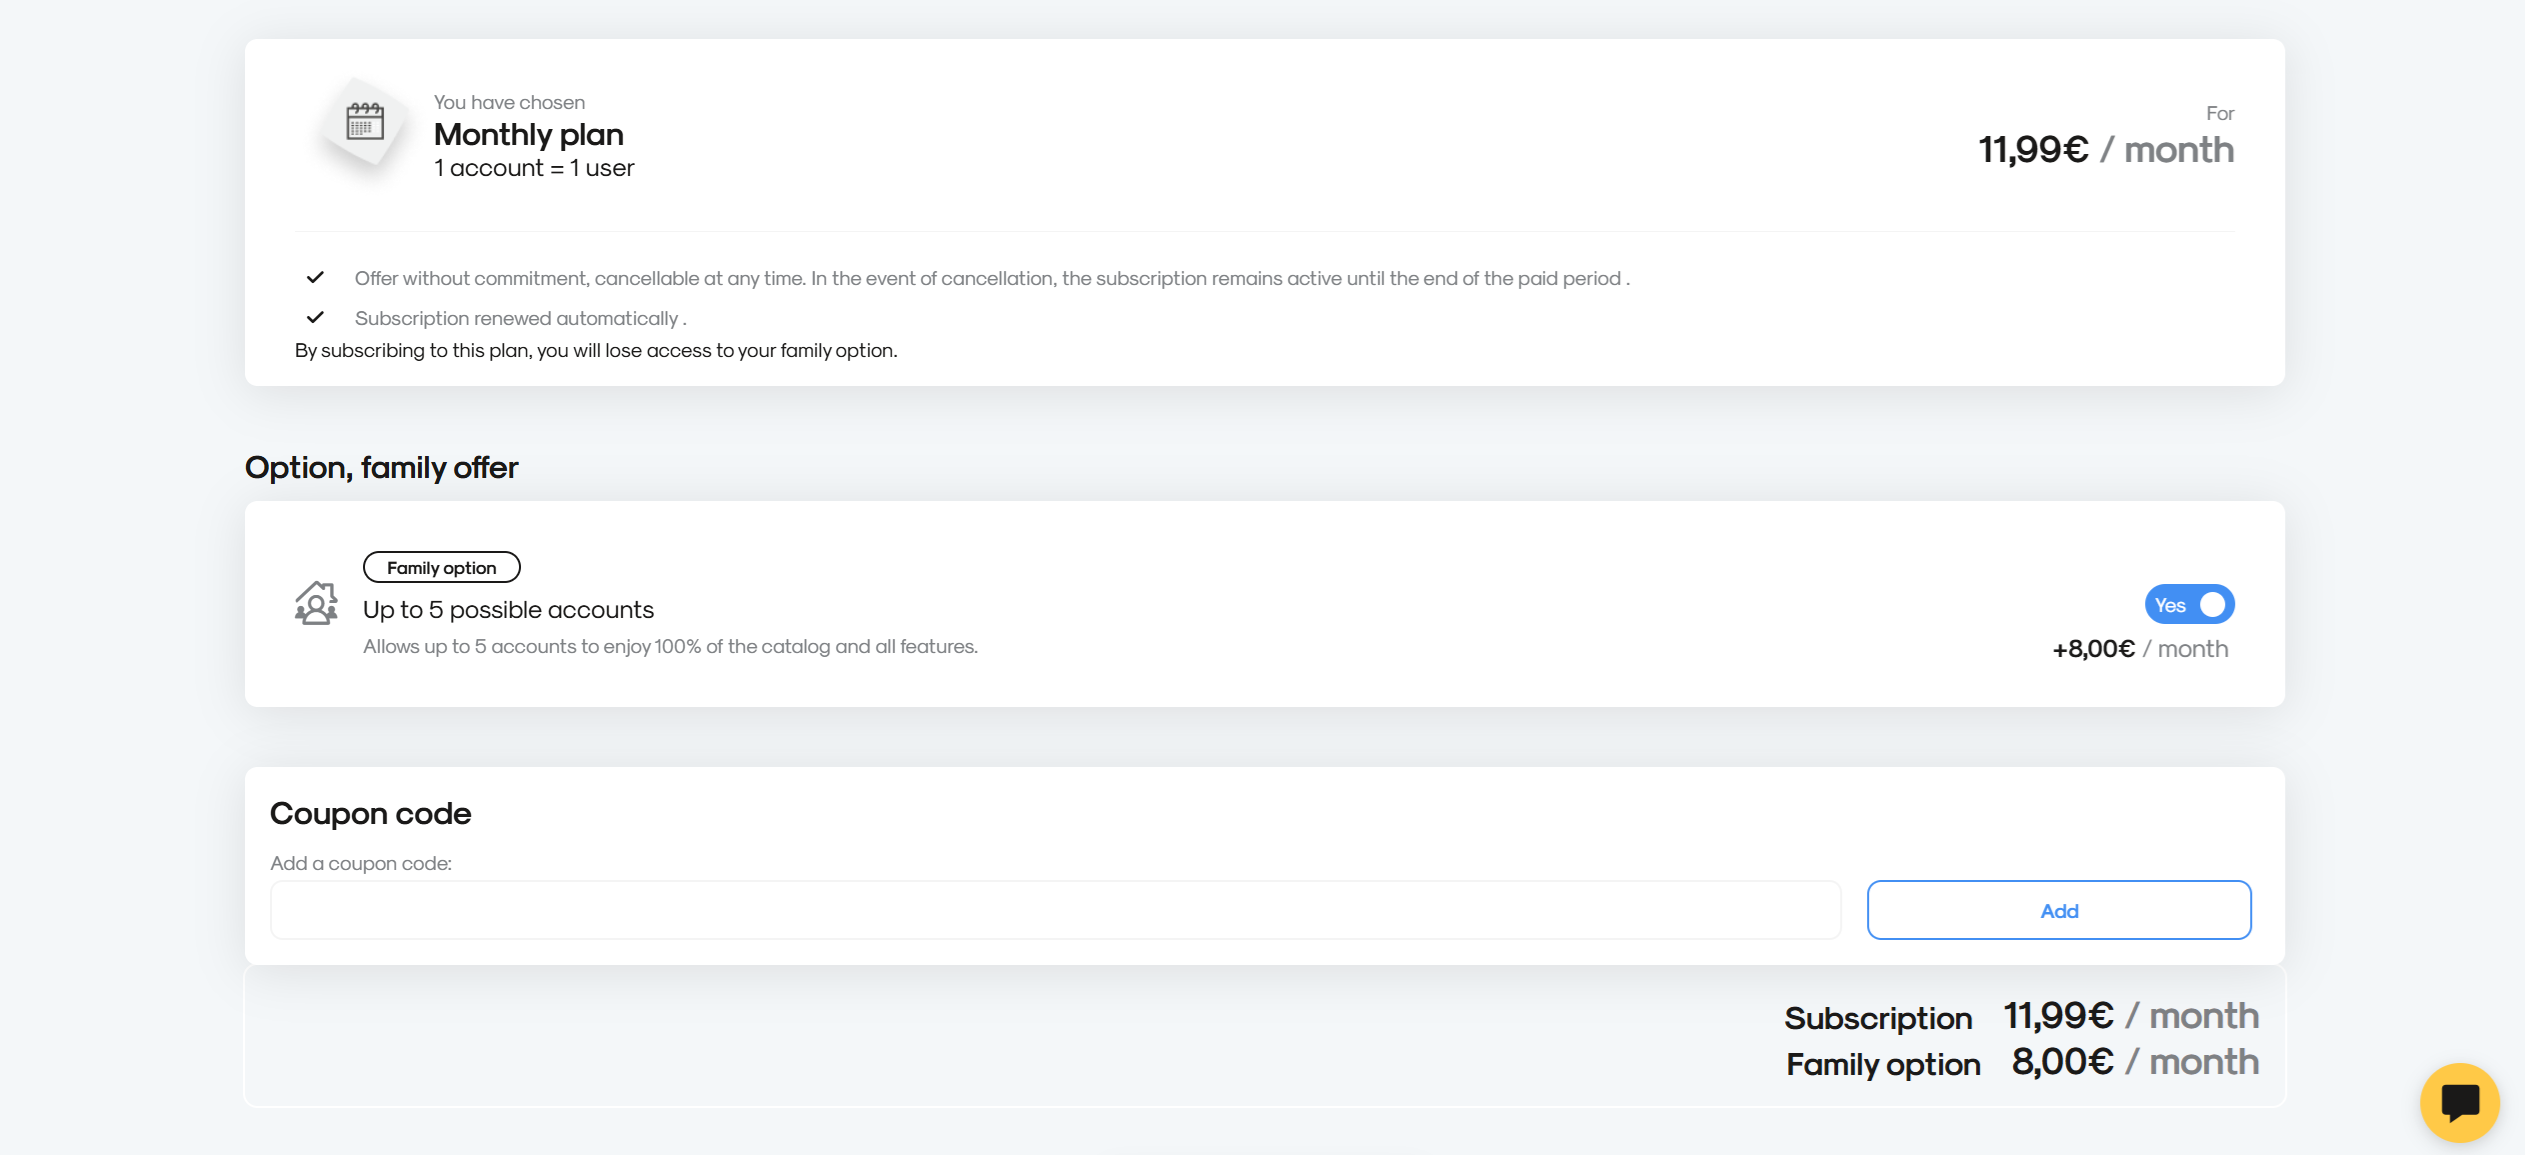Click the Option, family offer heading

coord(381,467)
